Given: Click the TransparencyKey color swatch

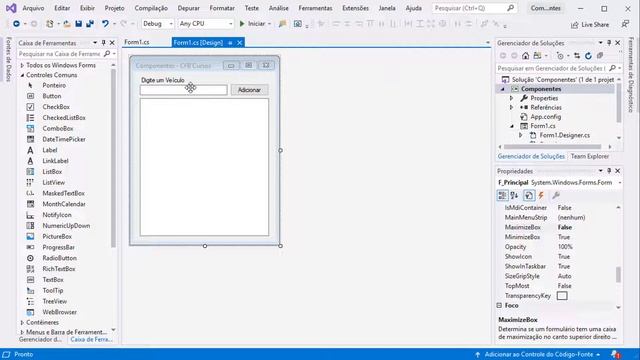Looking at the screenshot, I should coord(562,296).
